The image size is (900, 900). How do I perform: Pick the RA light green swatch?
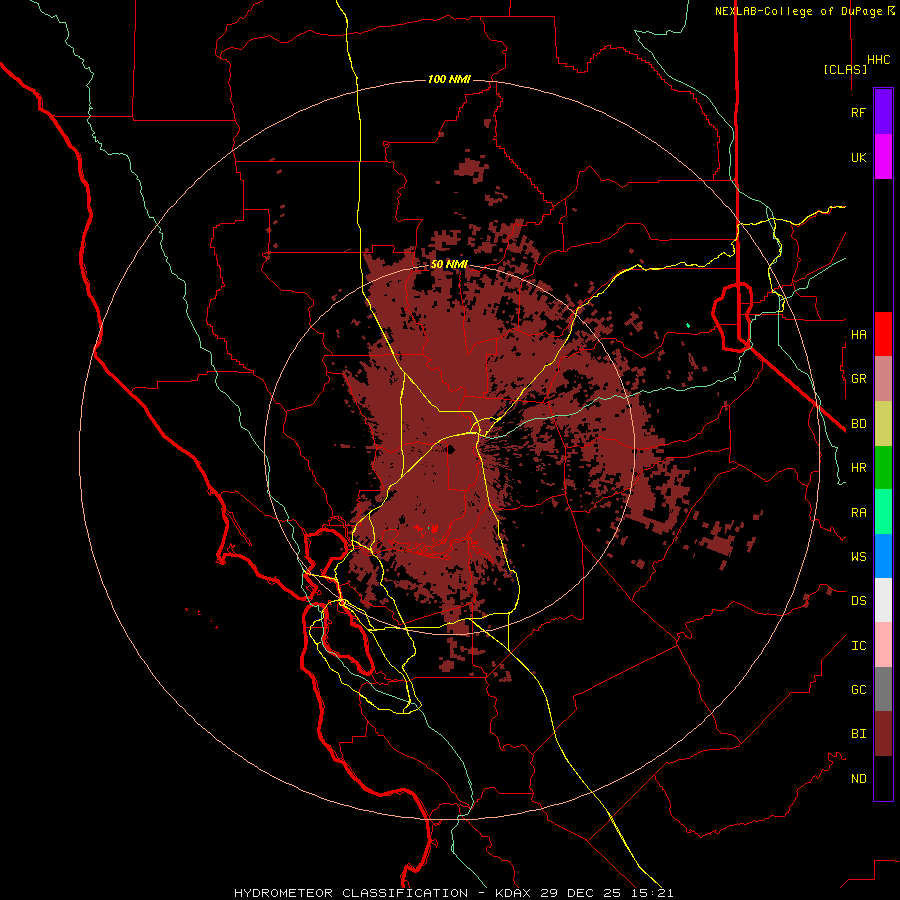883,512
